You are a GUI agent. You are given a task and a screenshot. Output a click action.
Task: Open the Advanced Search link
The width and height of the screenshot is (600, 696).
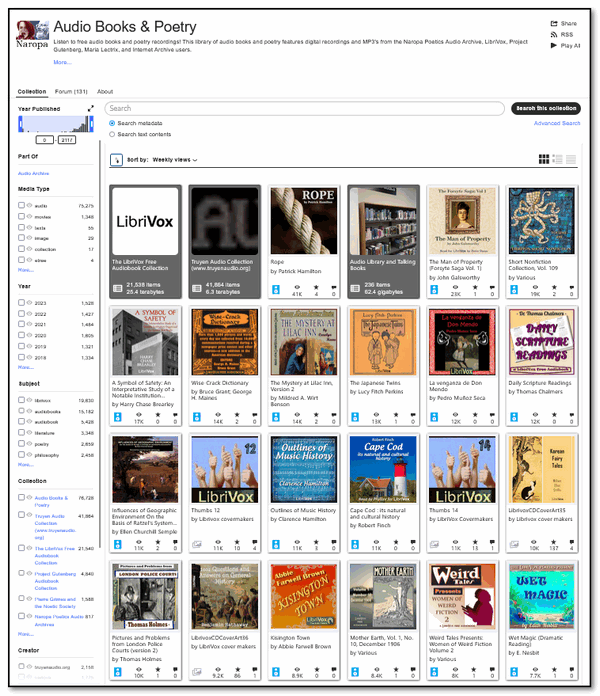pos(557,123)
